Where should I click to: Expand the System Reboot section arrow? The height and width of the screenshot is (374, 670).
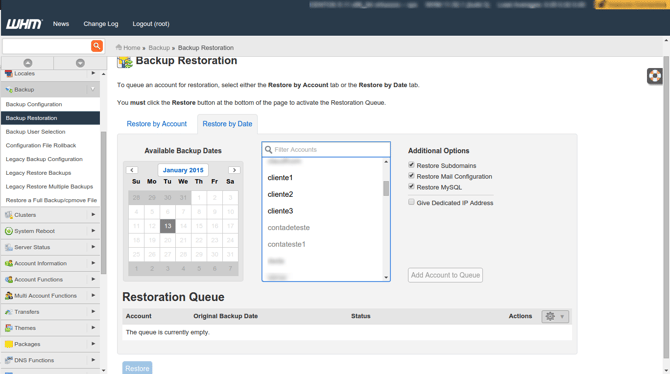pos(93,231)
